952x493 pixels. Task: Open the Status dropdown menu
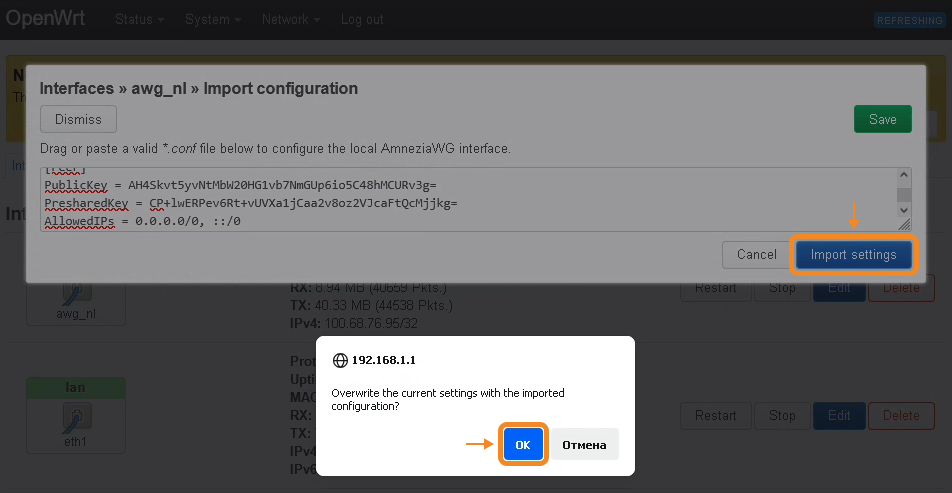click(139, 20)
